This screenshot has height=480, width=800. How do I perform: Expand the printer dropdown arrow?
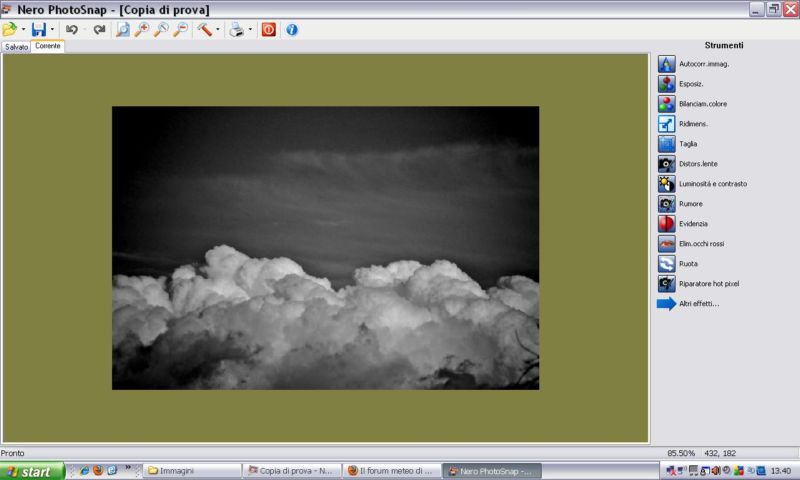(x=250, y=30)
